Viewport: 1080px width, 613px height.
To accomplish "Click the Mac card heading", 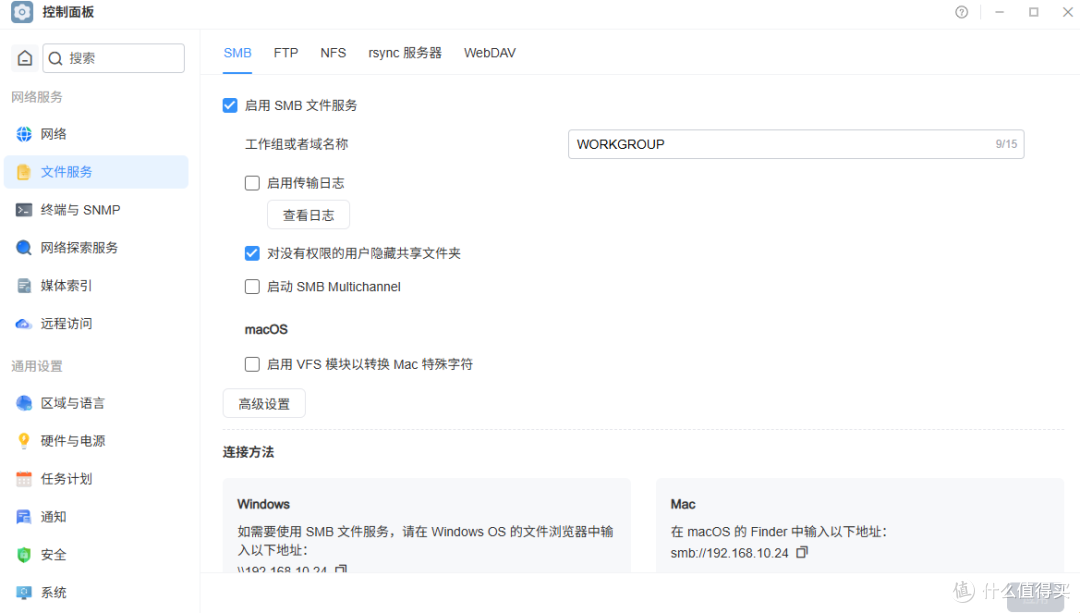I will [x=683, y=504].
